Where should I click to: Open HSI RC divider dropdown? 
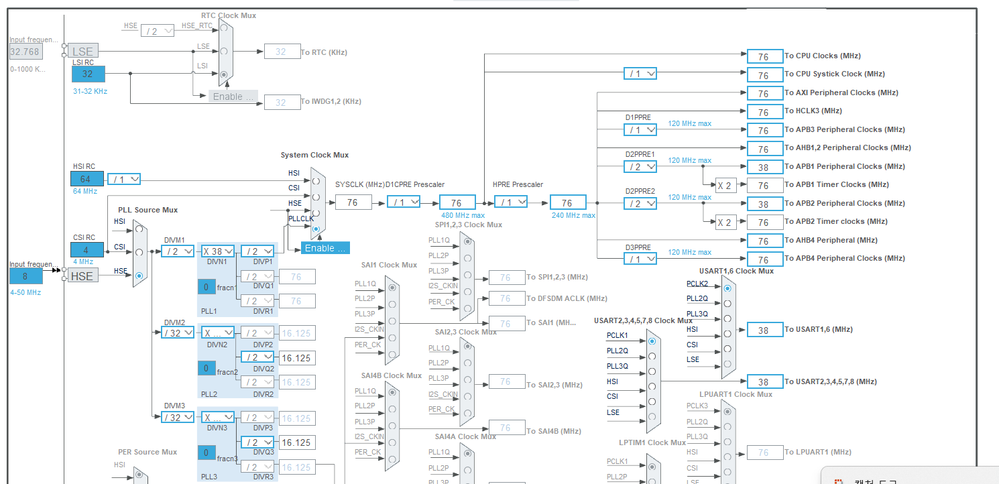tap(124, 179)
